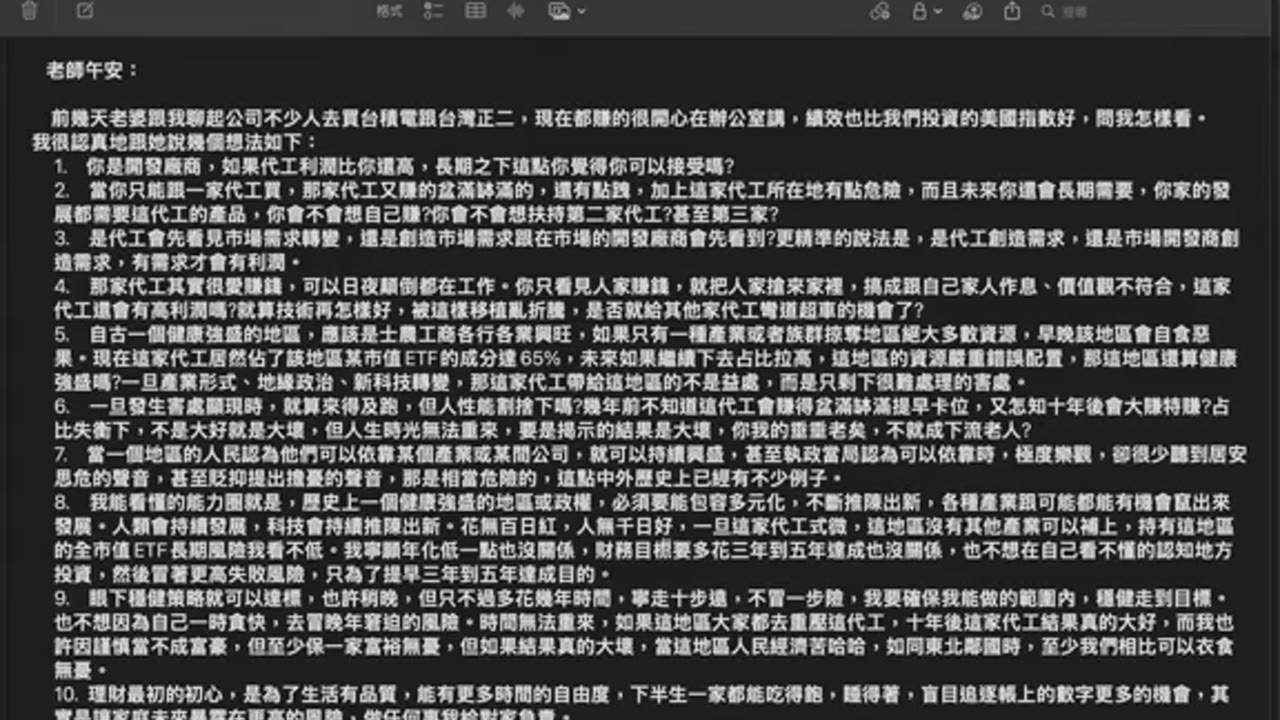Insert a table using the table icon

[x=476, y=11]
